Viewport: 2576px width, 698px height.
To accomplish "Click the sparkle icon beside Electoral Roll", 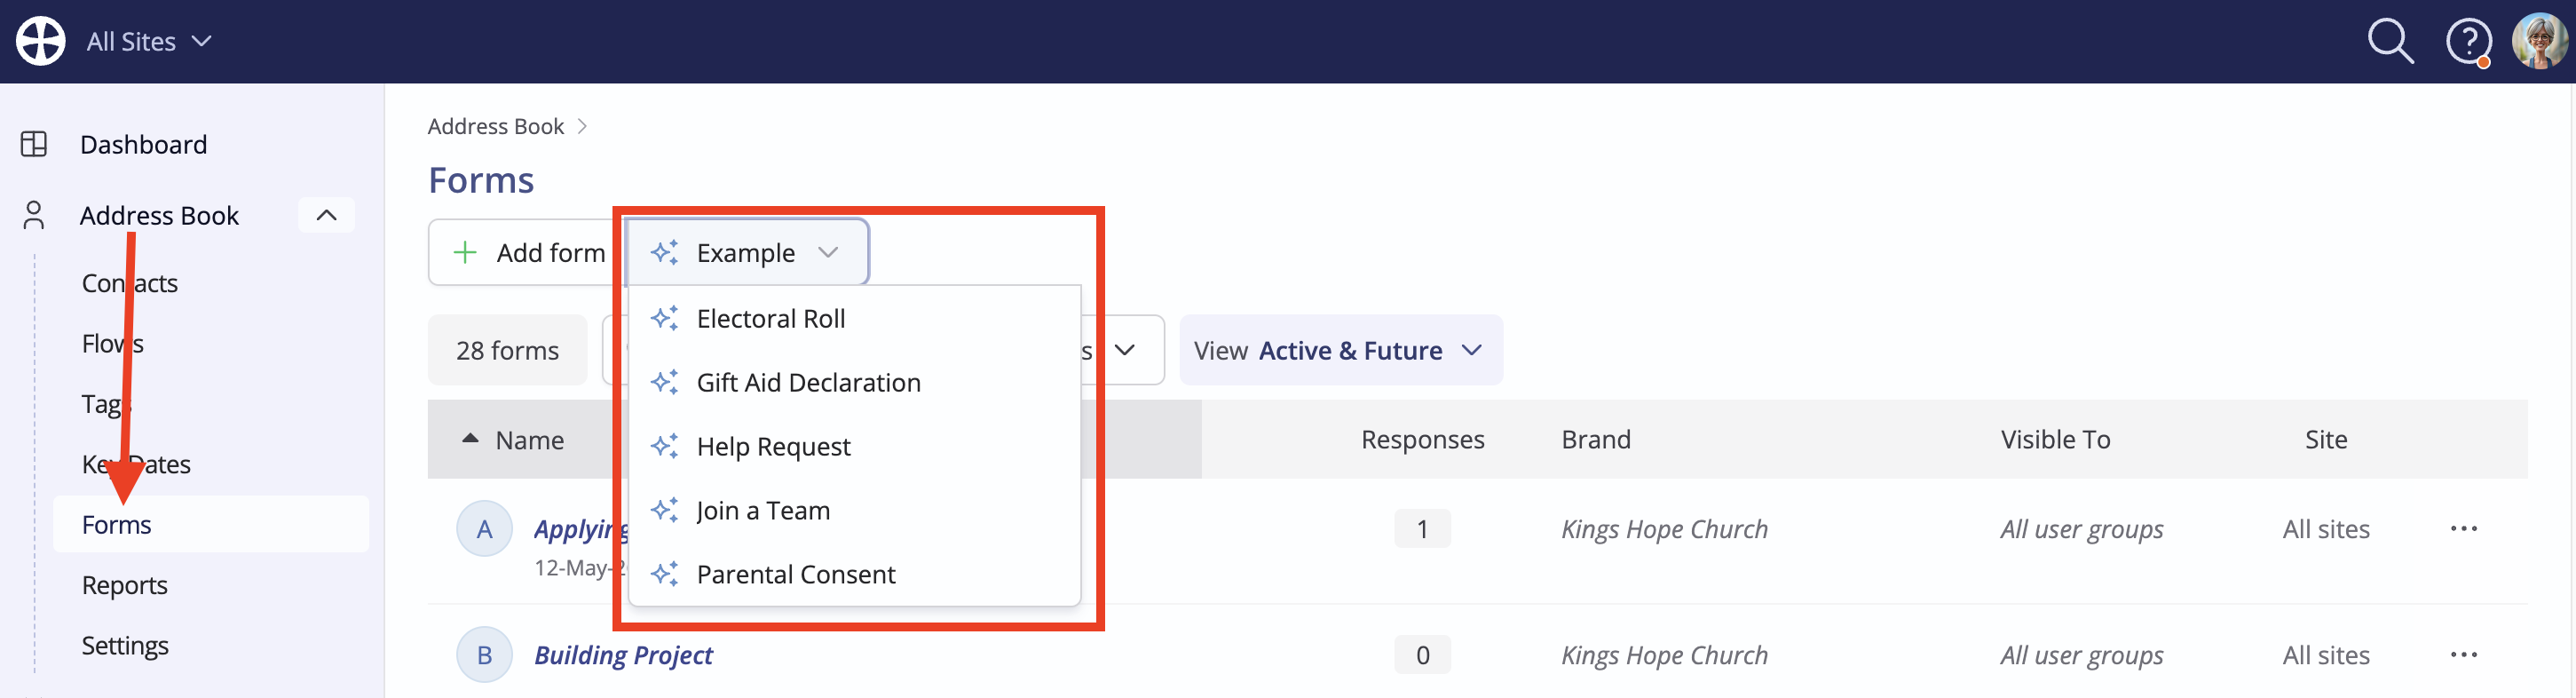I will pyautogui.click(x=665, y=318).
